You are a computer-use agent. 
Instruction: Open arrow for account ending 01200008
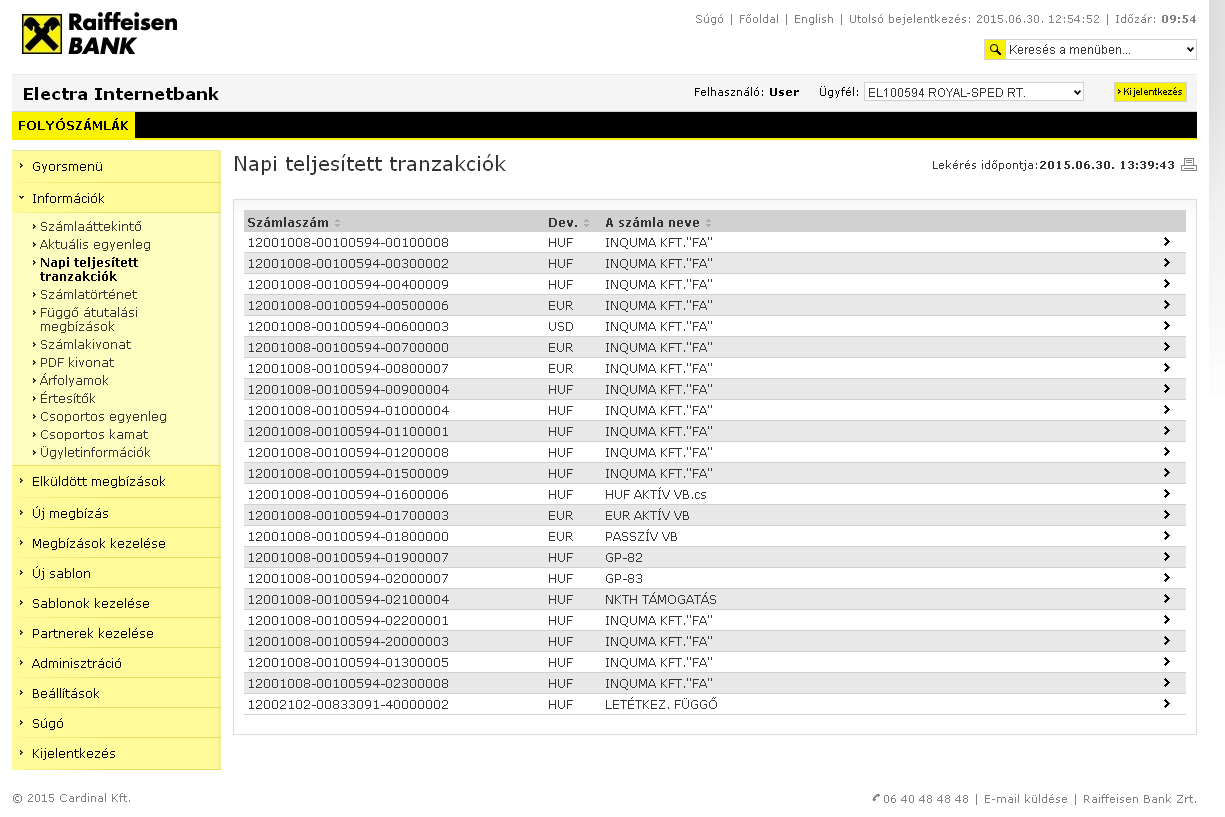point(1166,452)
